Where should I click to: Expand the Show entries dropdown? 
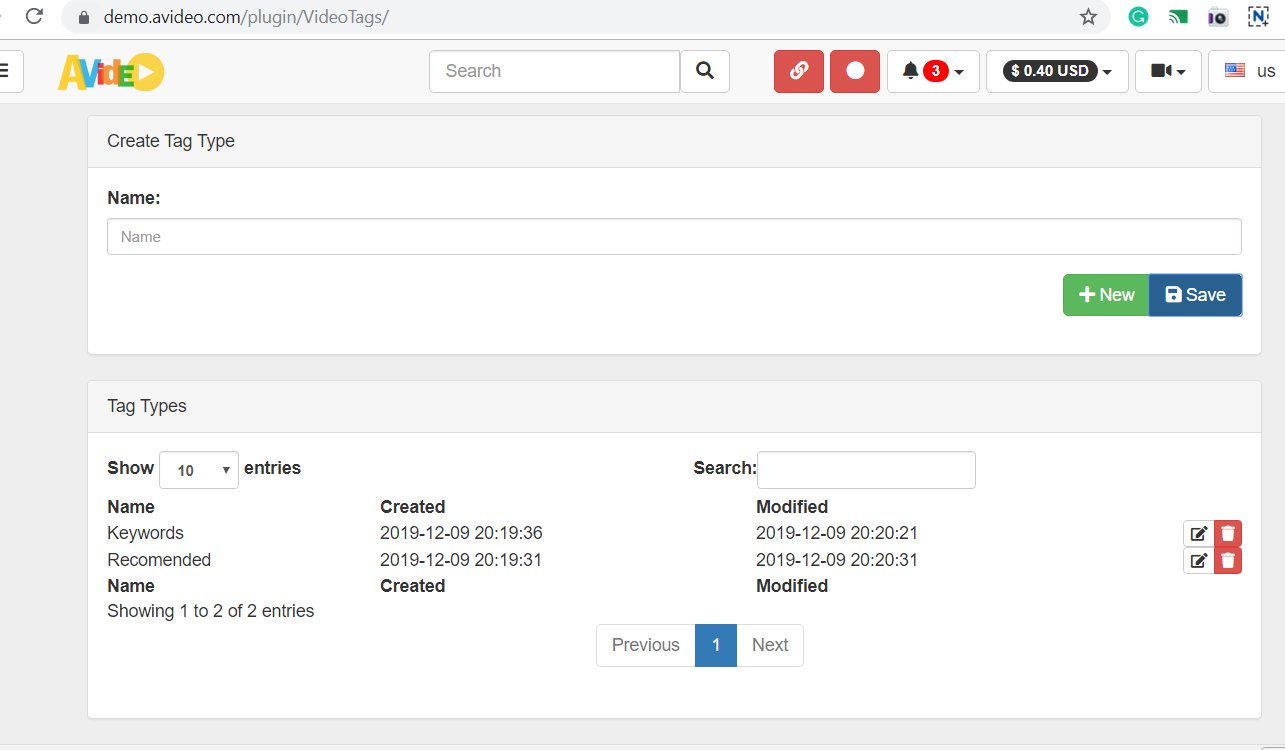(198, 470)
